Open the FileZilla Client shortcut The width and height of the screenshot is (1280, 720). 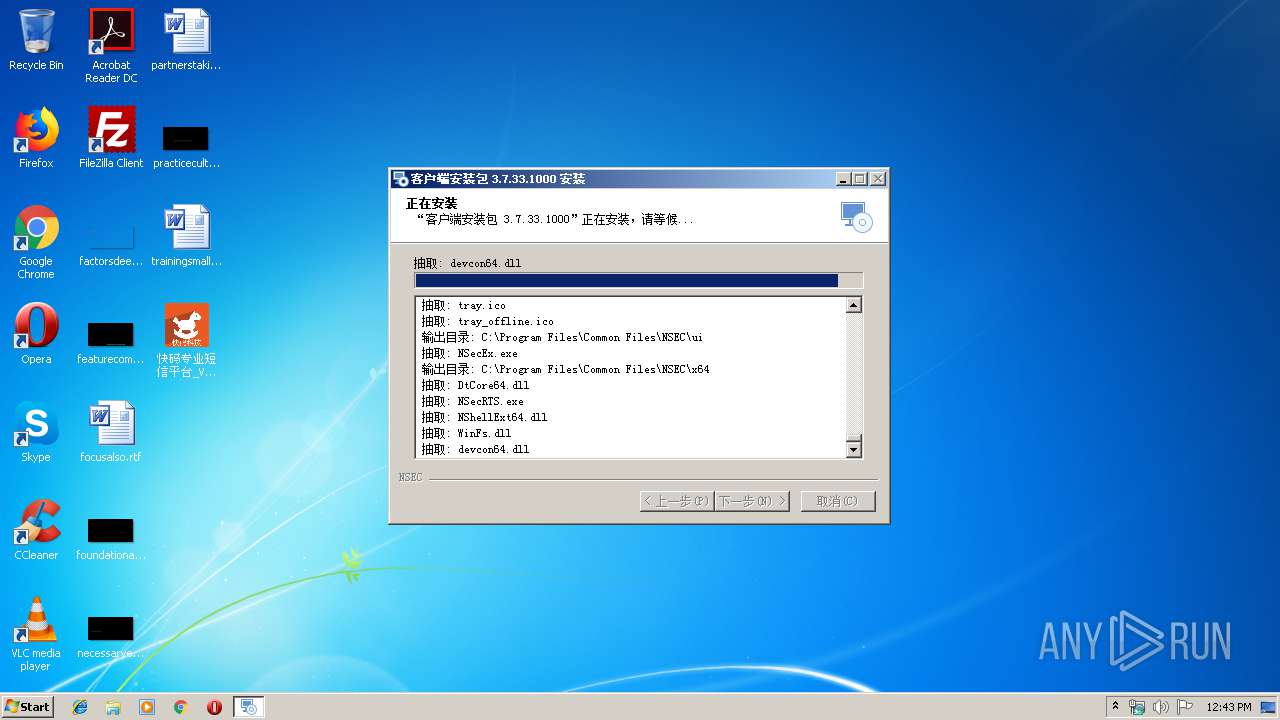[x=111, y=138]
